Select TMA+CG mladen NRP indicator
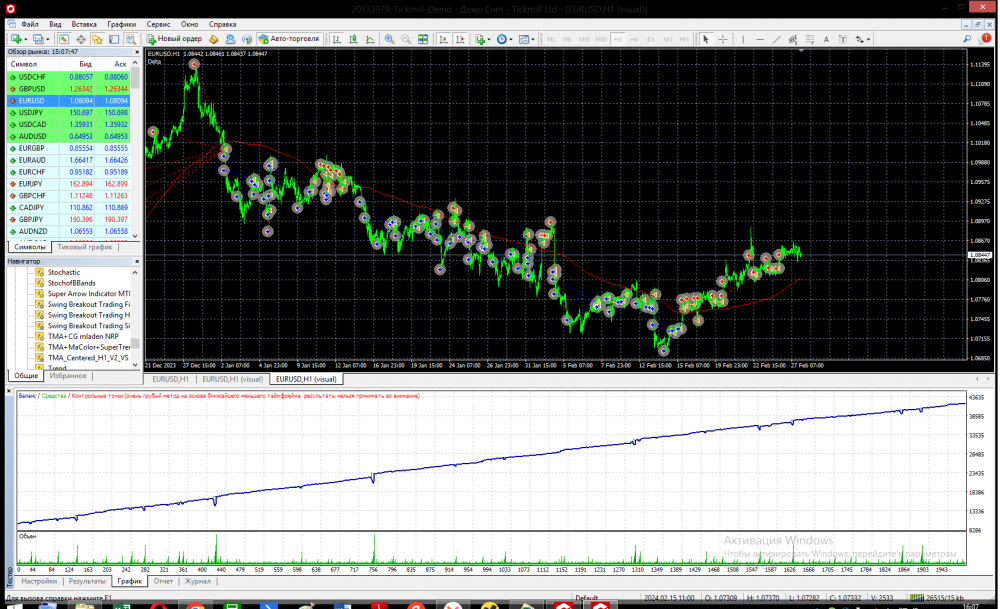 [83, 336]
